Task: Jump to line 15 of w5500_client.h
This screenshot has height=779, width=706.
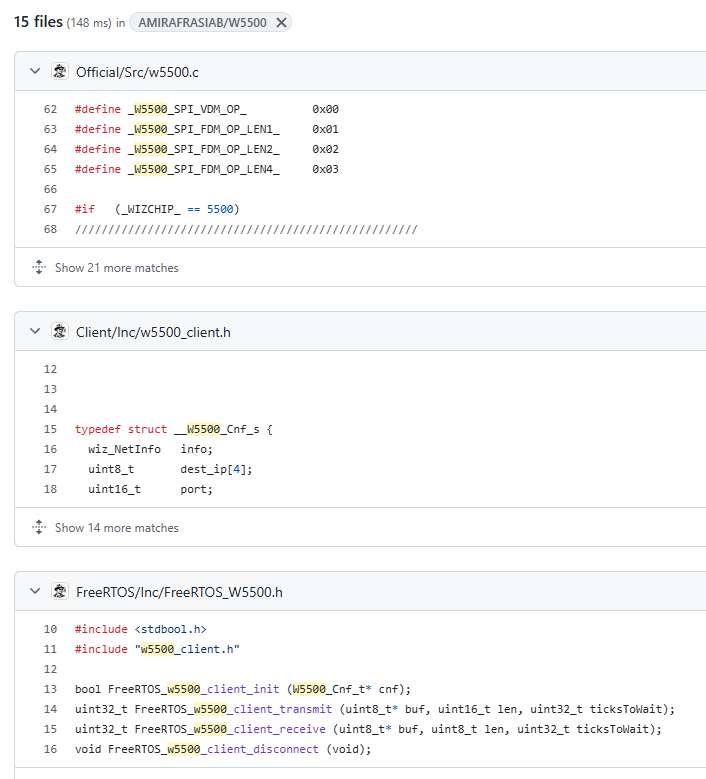Action: (x=50, y=429)
